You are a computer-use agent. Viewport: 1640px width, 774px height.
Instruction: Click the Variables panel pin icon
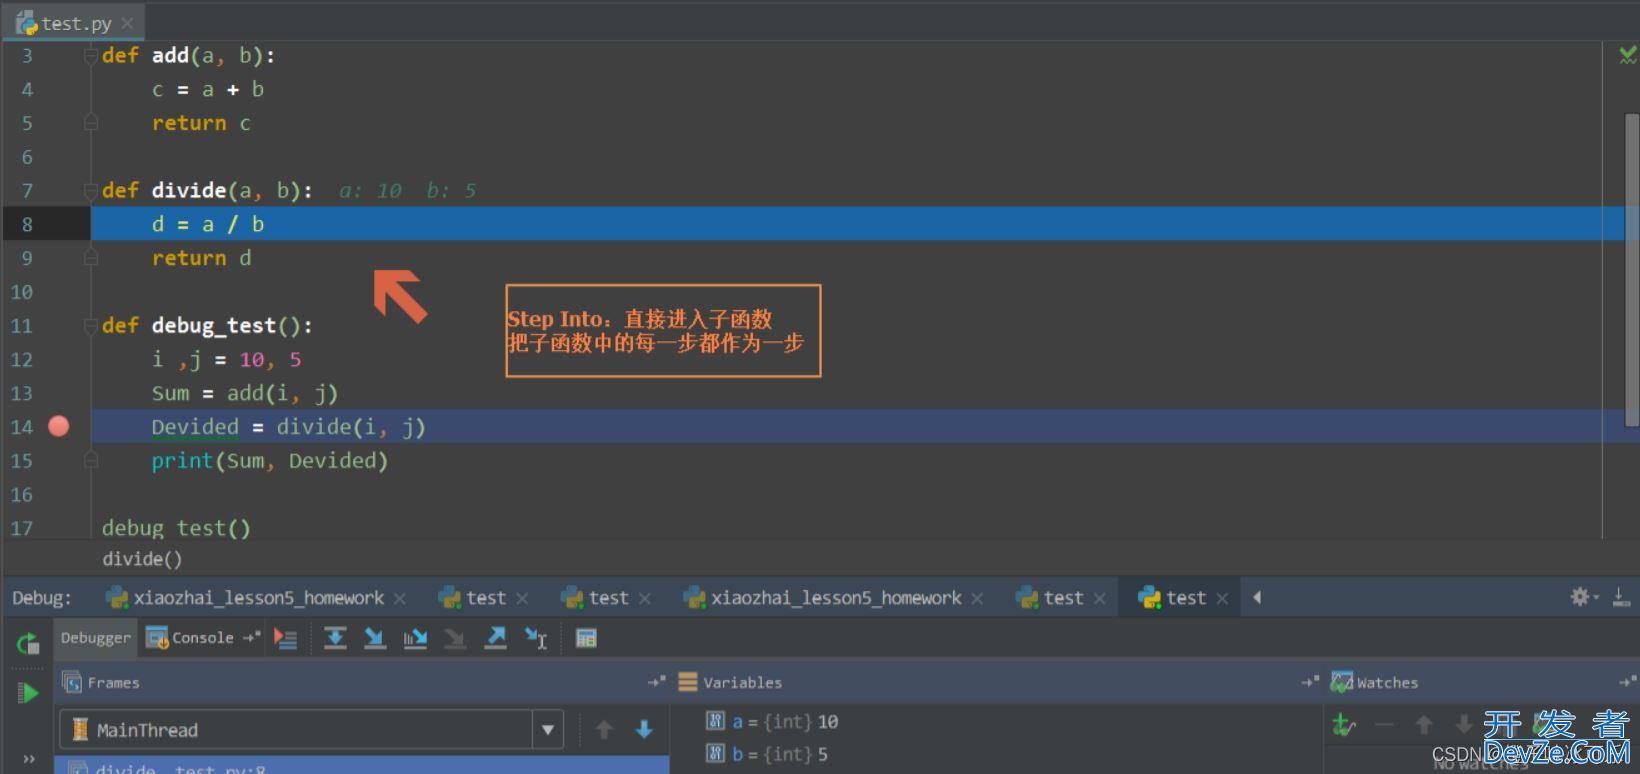(1309, 682)
